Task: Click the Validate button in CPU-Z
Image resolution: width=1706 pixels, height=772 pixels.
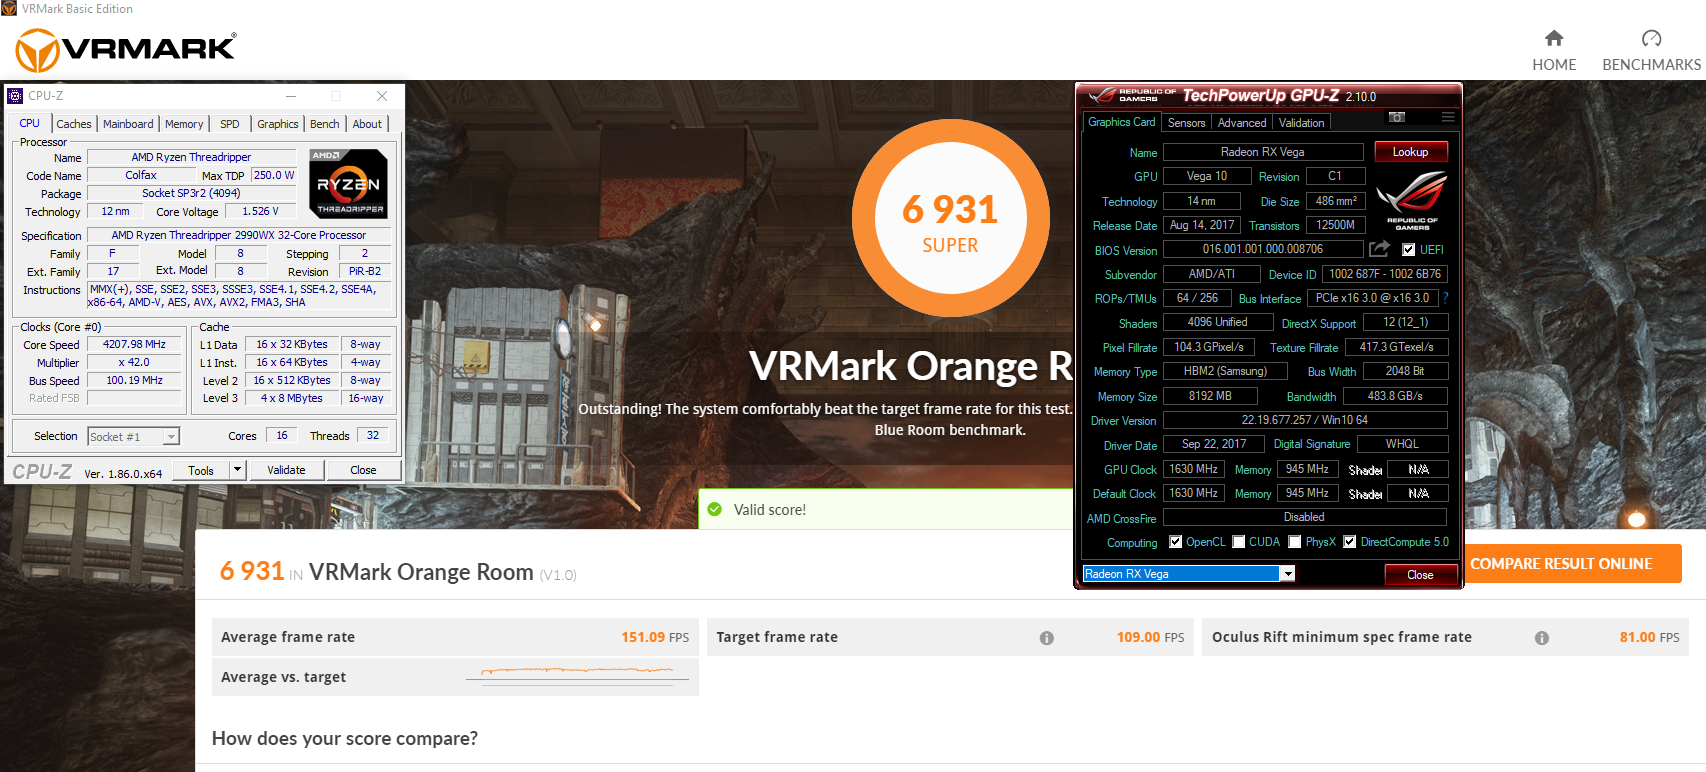Action: 286,470
